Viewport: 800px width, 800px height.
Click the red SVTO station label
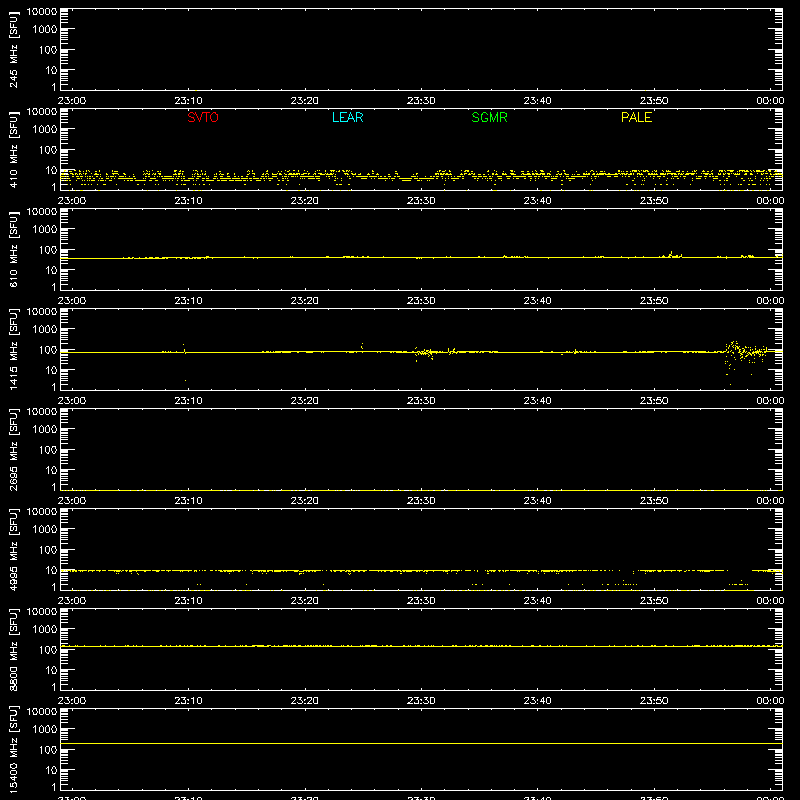(x=203, y=117)
